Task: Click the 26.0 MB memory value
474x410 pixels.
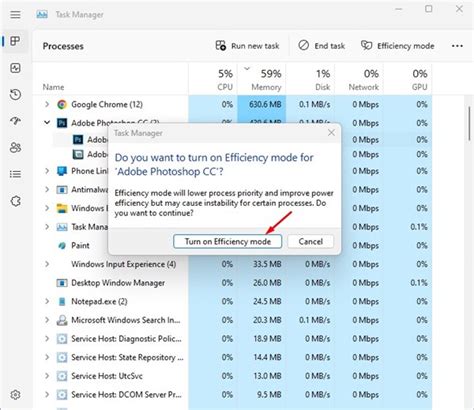Action: coord(267,283)
